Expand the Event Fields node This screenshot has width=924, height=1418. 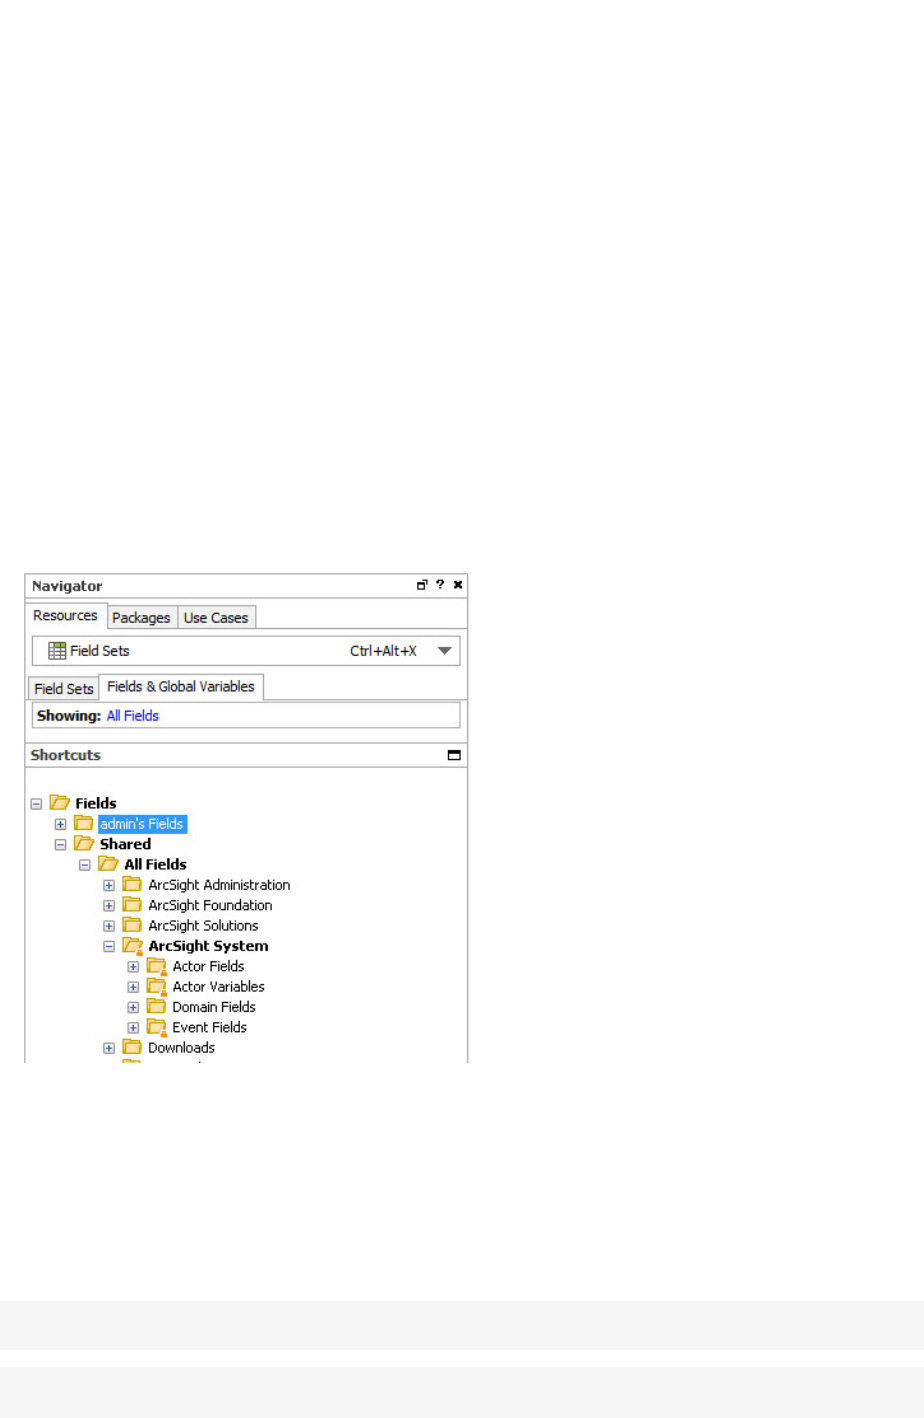pos(133,1028)
